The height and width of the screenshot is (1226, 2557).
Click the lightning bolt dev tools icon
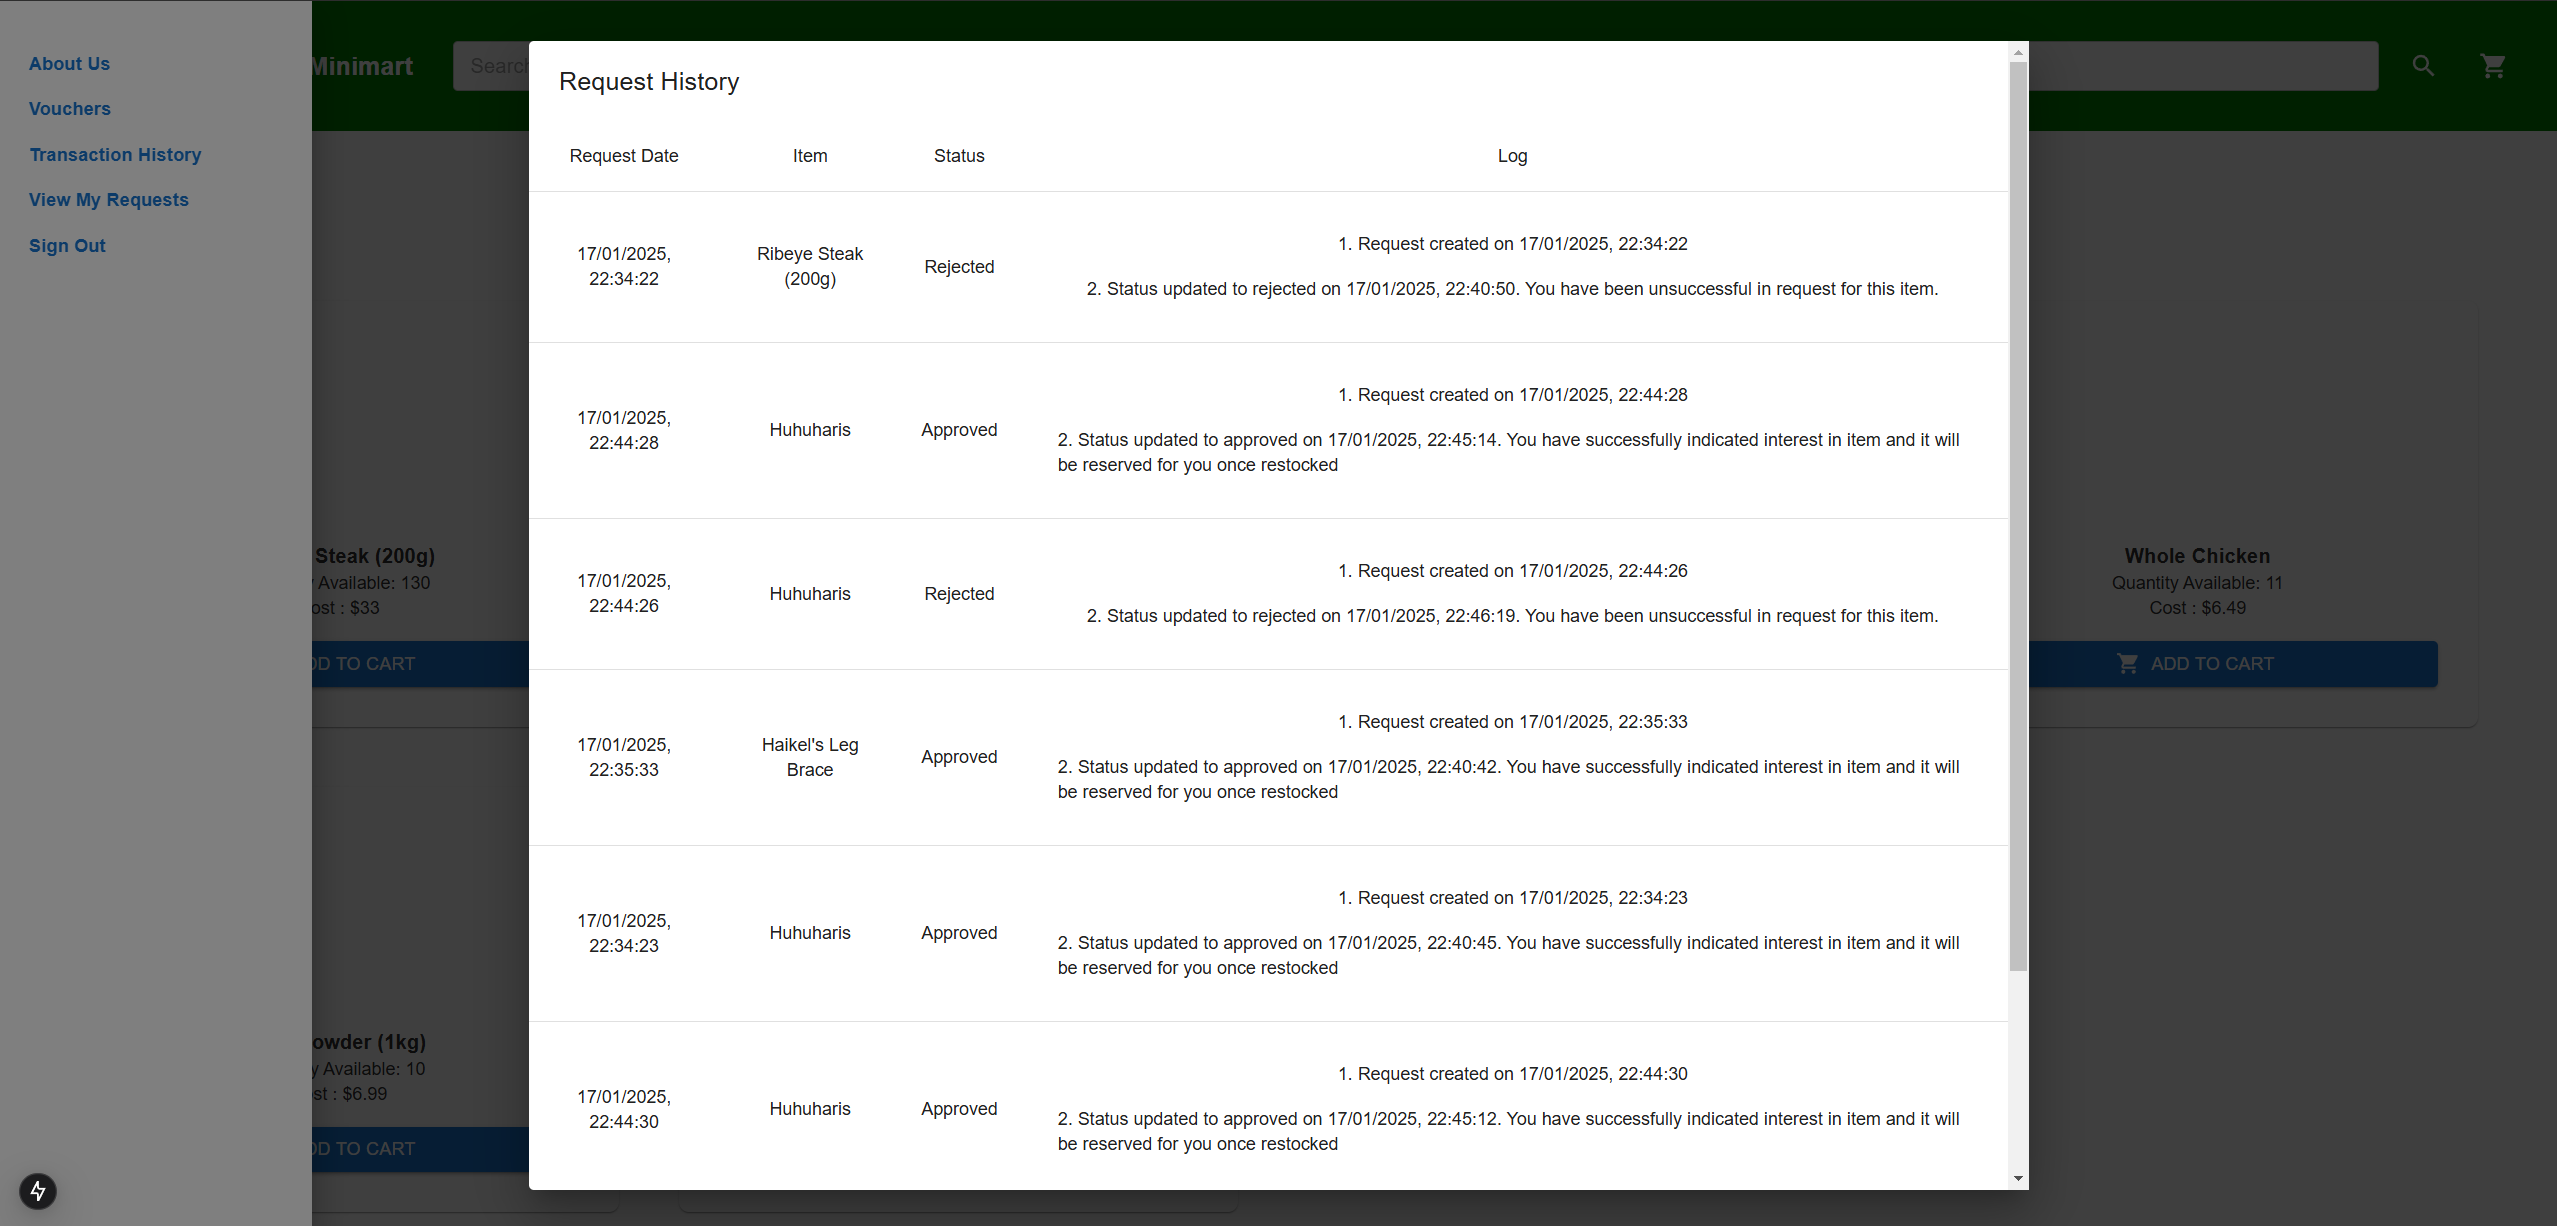click(x=38, y=1190)
